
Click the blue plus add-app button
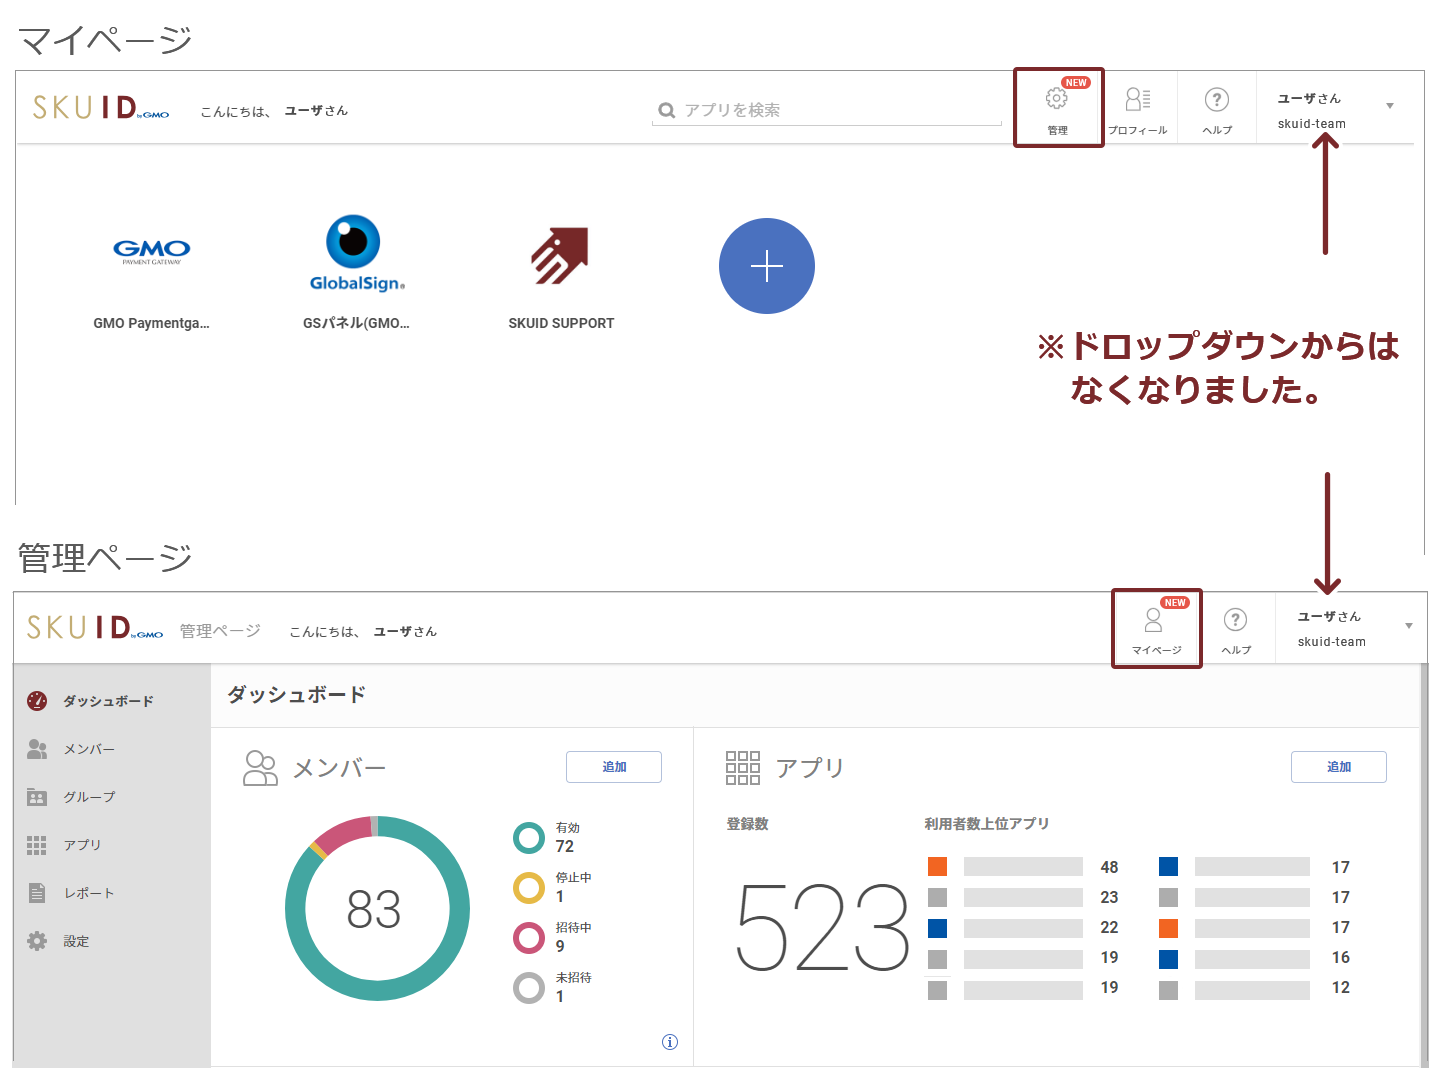tap(766, 266)
